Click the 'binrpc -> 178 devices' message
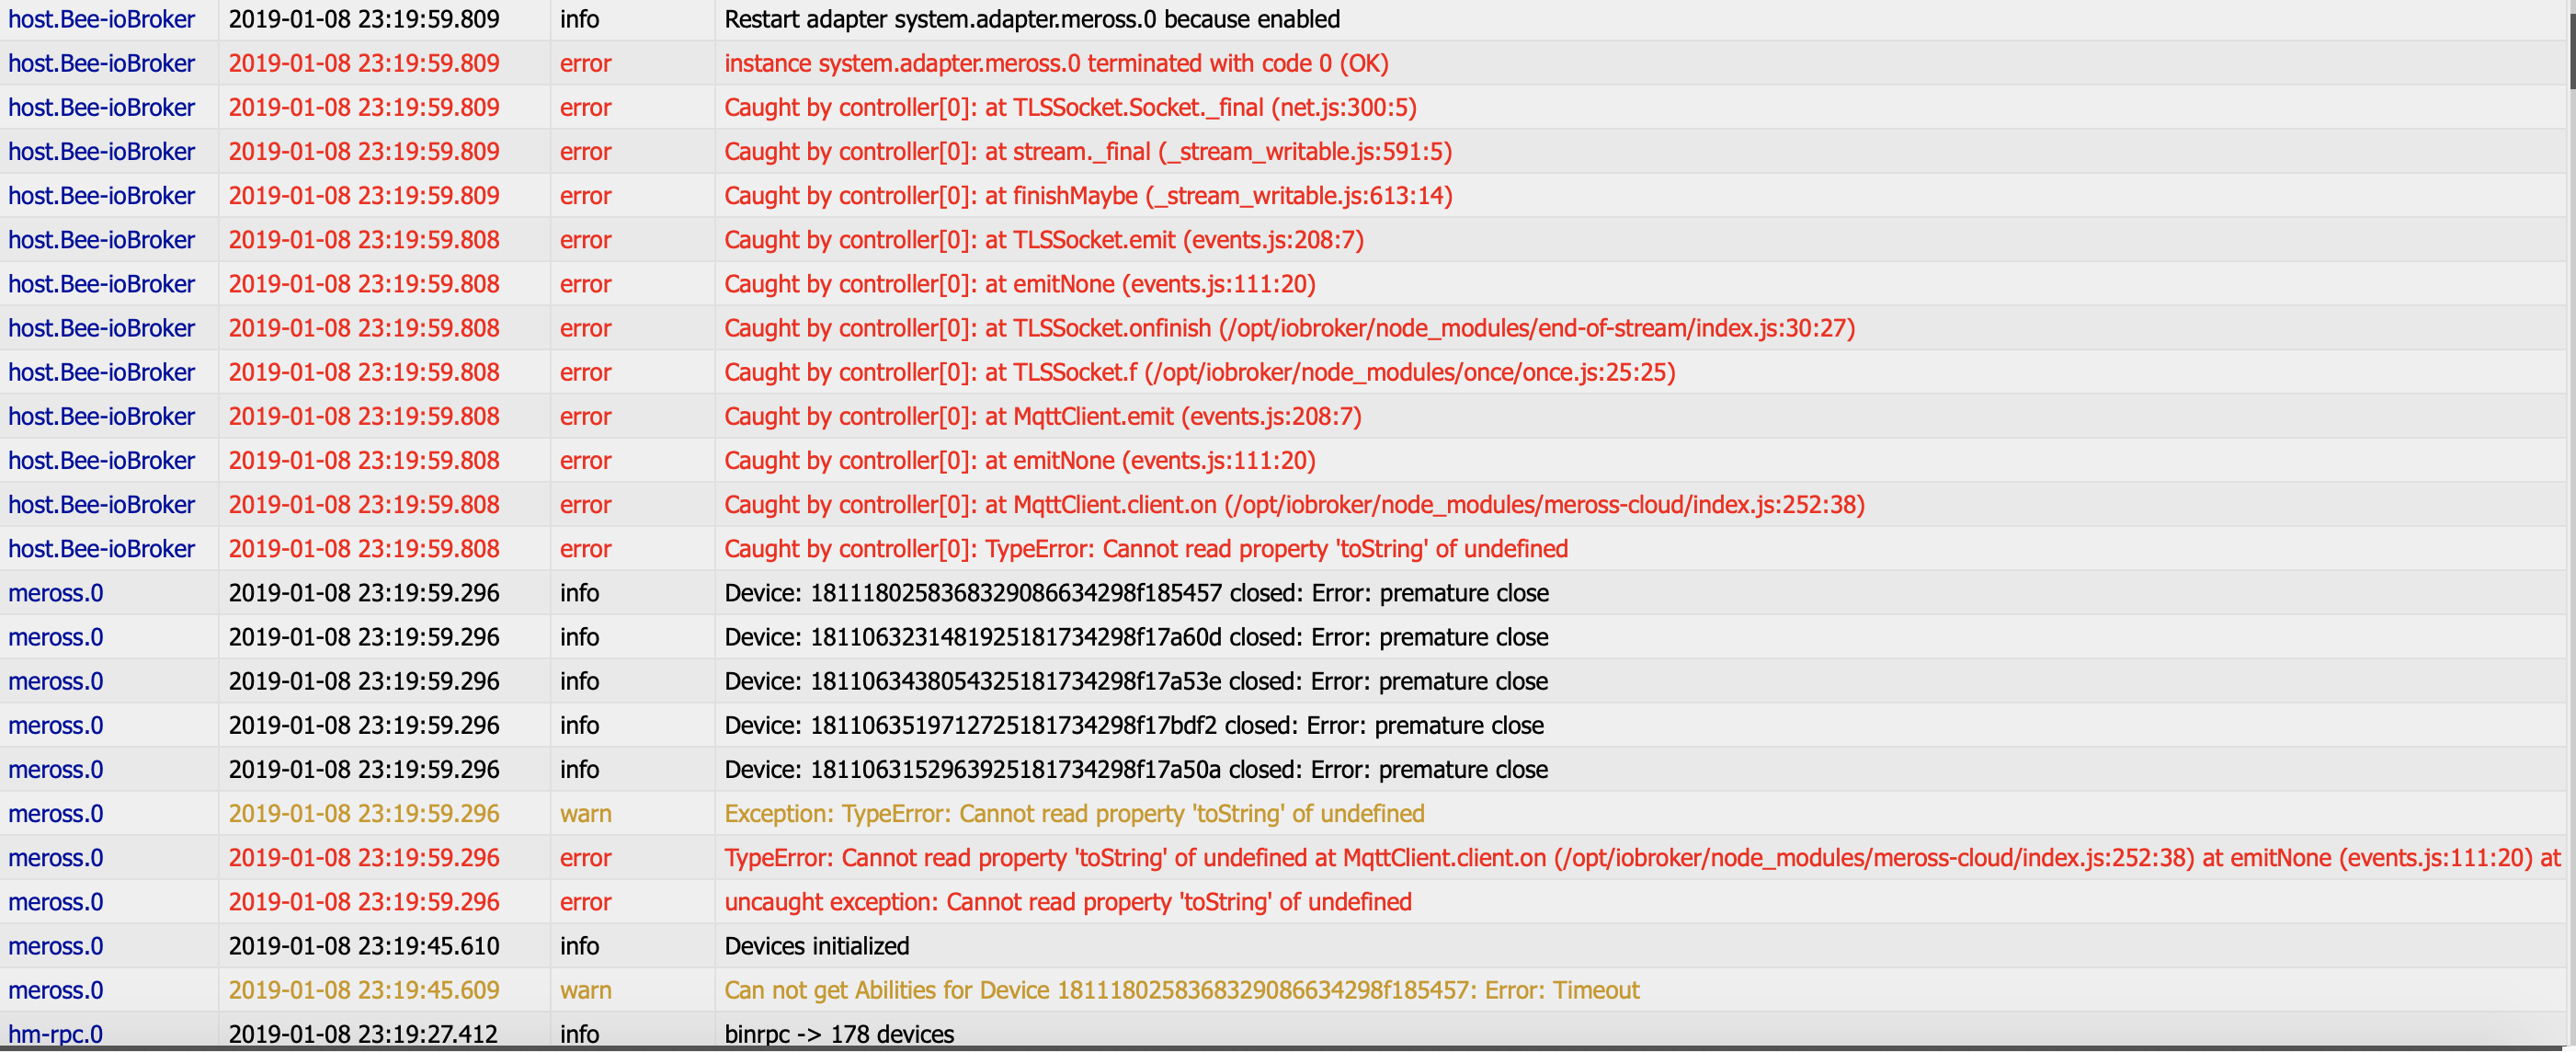The height and width of the screenshot is (1052, 2576). [839, 1033]
